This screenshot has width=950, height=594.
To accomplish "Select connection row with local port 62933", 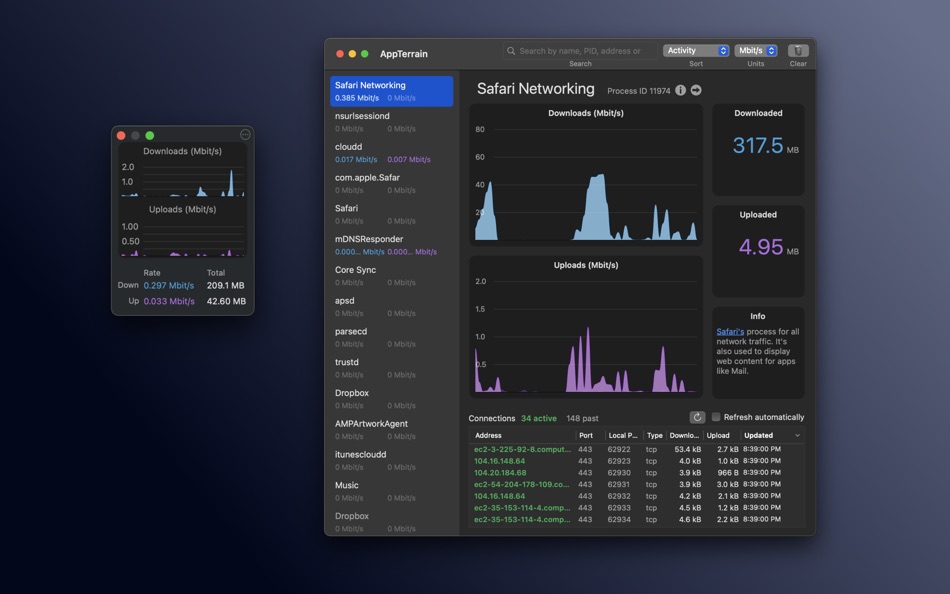I will (636, 507).
